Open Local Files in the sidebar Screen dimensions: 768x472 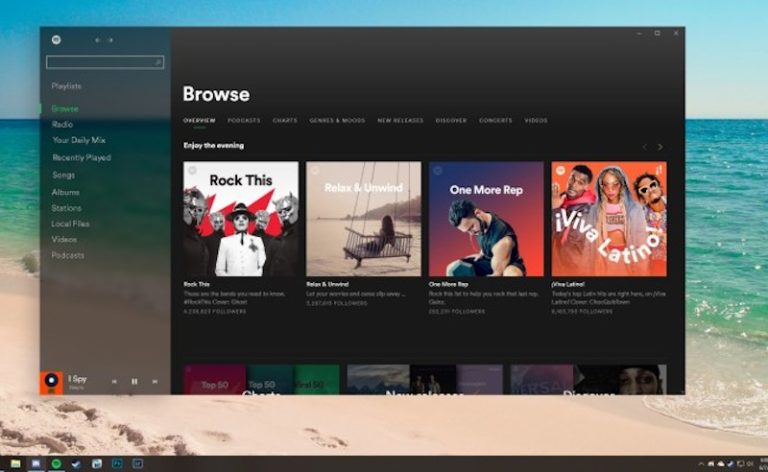click(x=70, y=224)
